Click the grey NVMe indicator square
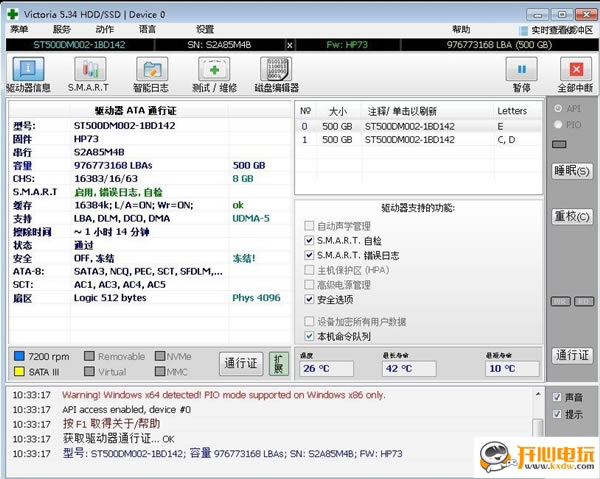This screenshot has width=600, height=479. [160, 356]
